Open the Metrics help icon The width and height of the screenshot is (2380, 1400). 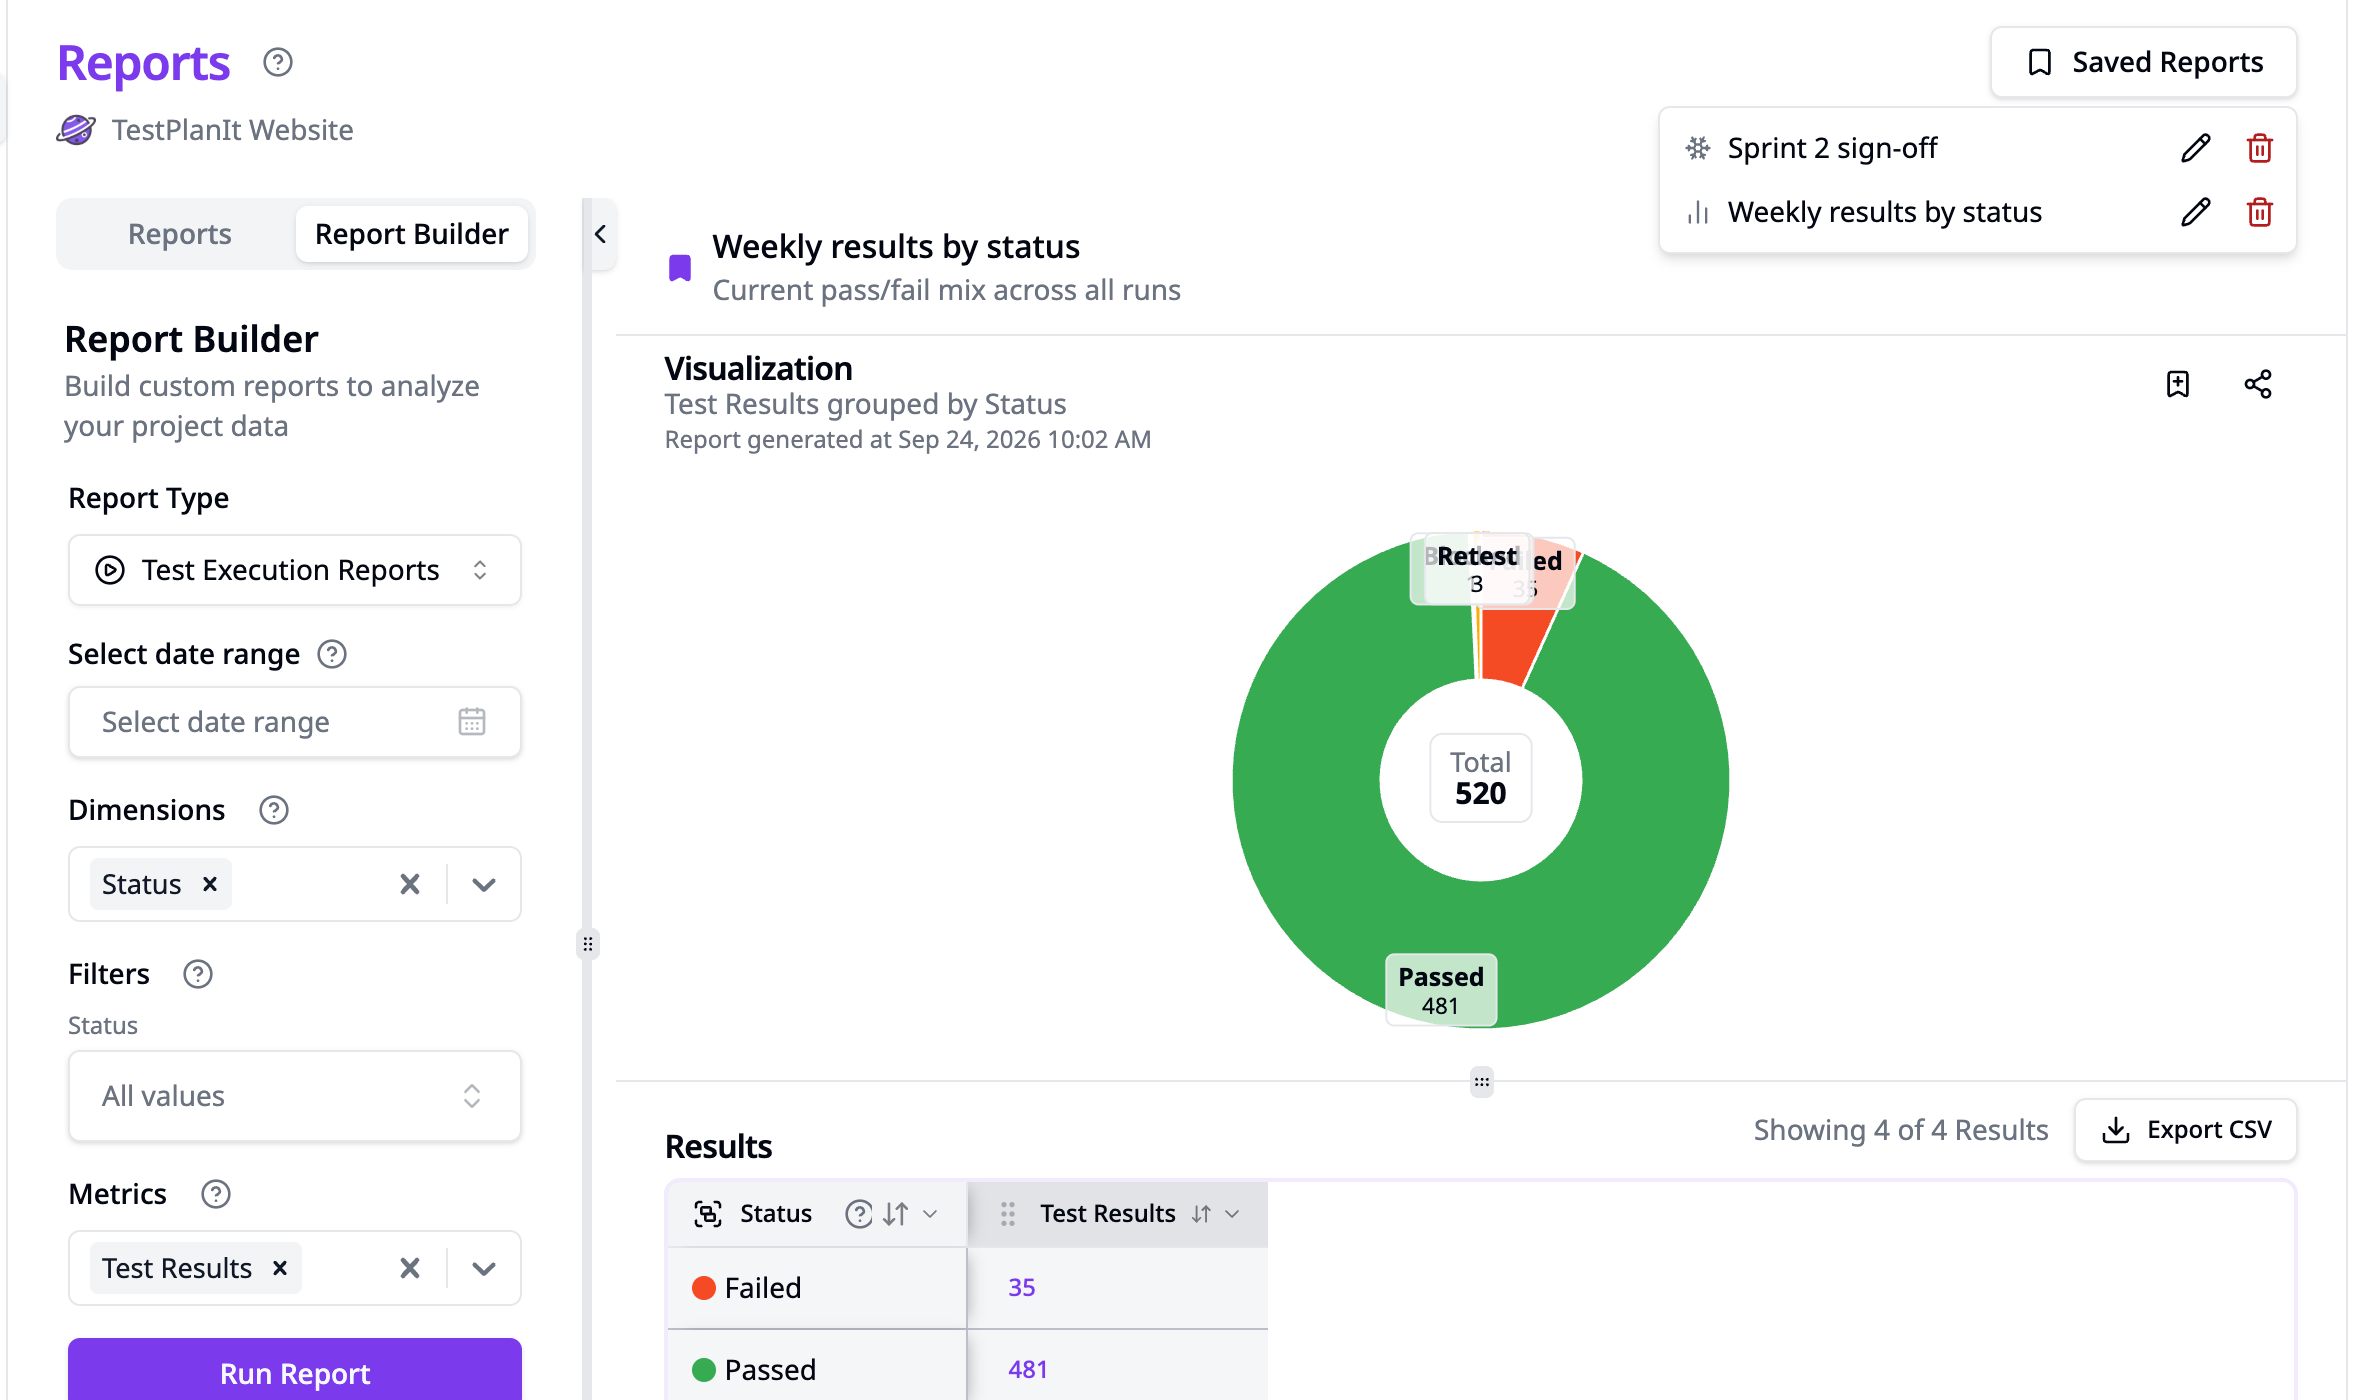(215, 1194)
